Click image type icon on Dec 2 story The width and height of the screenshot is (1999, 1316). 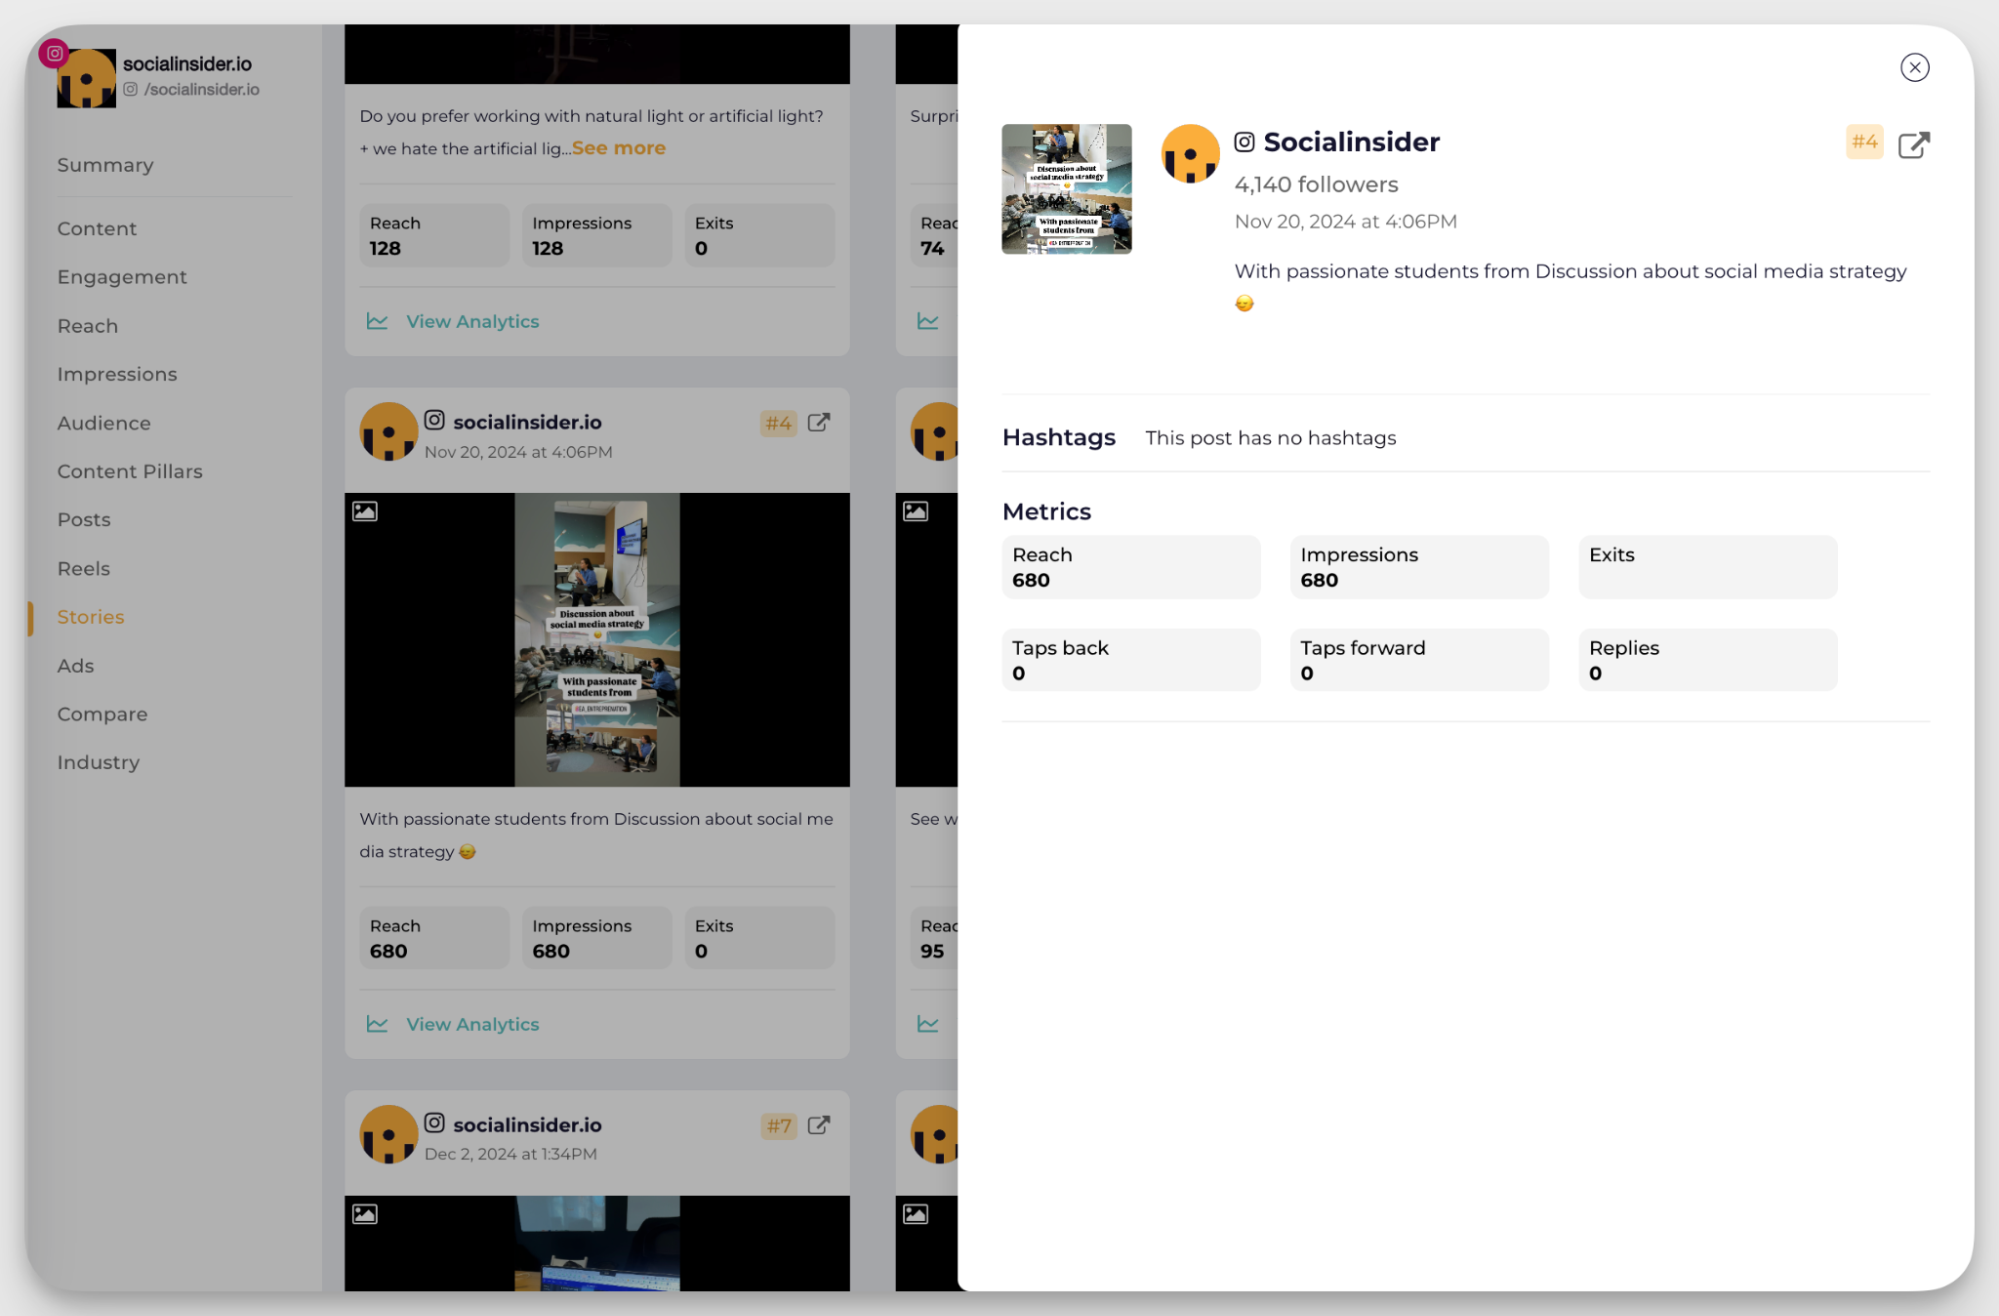(365, 1214)
